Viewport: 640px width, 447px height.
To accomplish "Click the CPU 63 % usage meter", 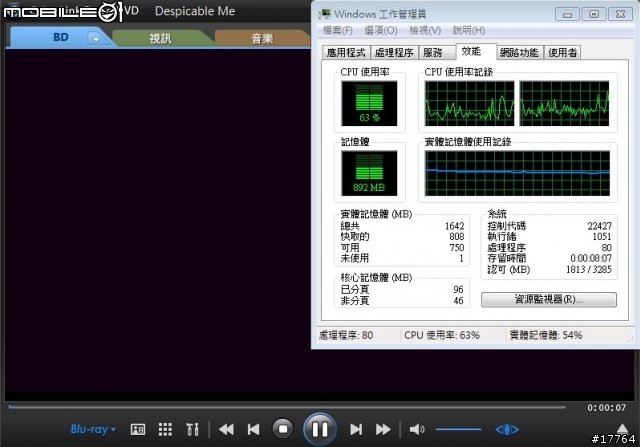I will click(x=369, y=103).
